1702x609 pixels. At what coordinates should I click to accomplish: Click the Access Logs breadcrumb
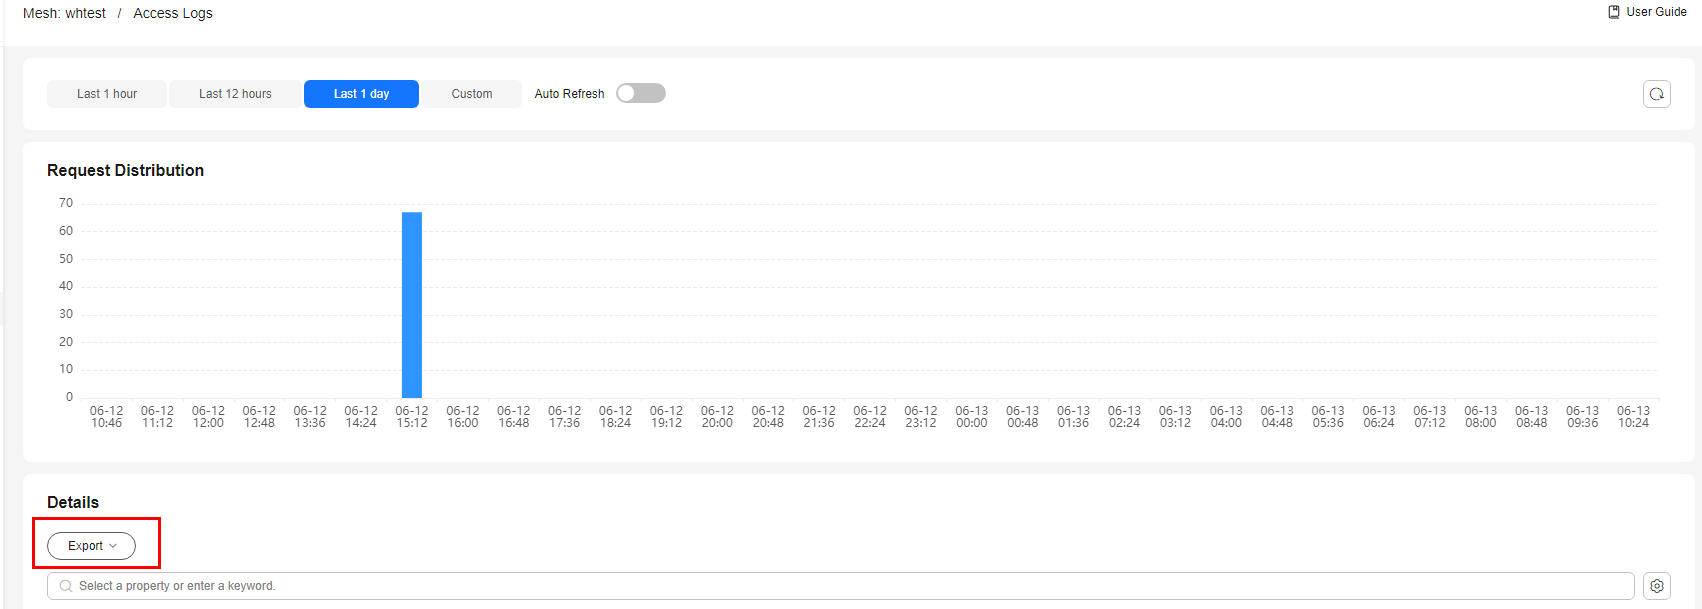(x=173, y=13)
